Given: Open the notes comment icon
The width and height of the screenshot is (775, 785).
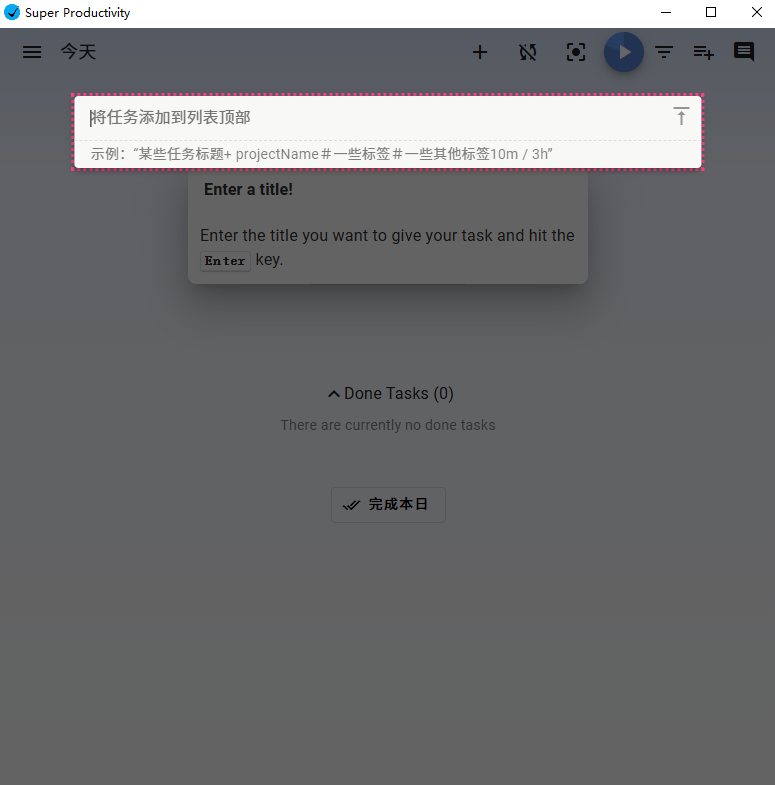Looking at the screenshot, I should 744,52.
